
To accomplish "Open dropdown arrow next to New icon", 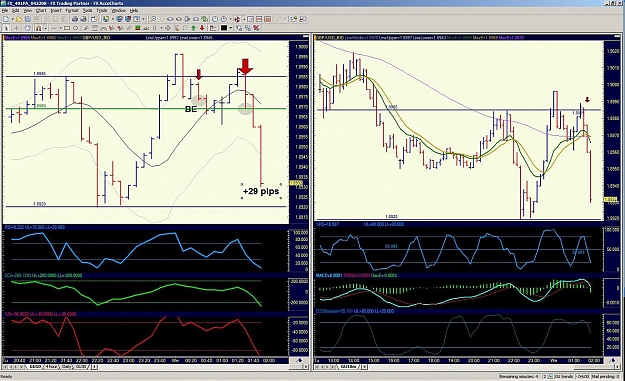I will [x=12, y=19].
